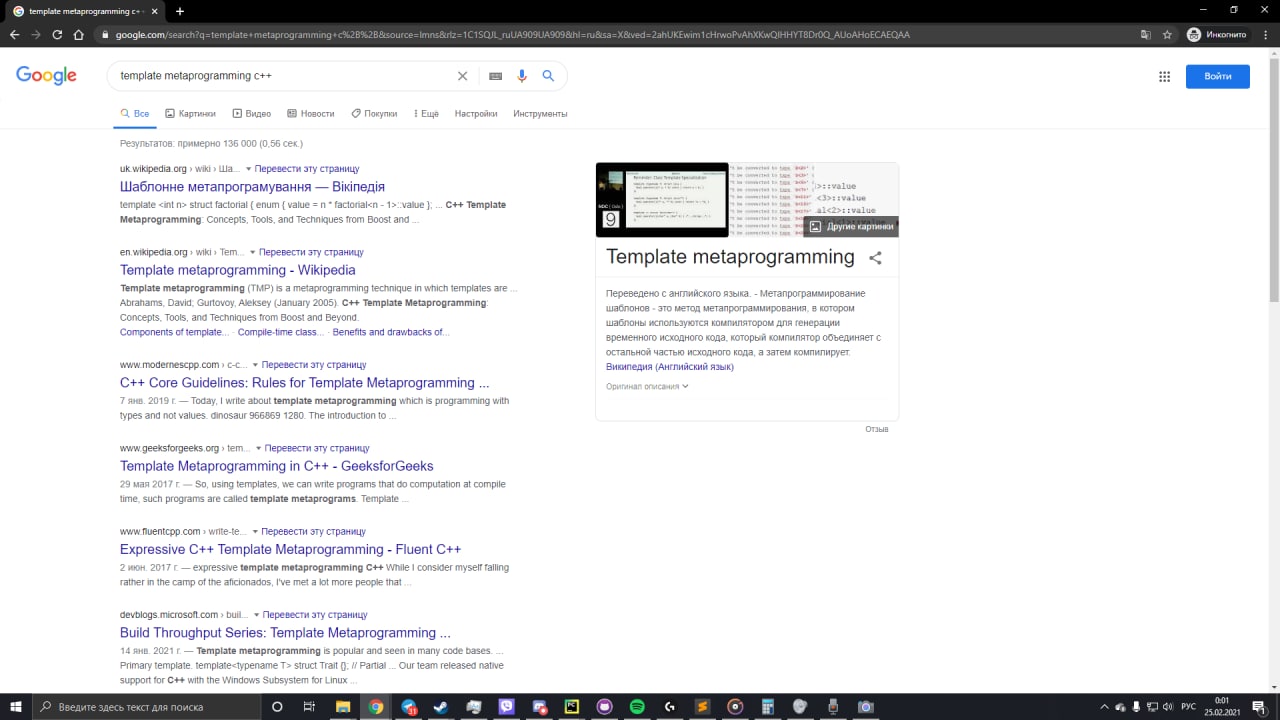Close the 'template metaprogramming c++' tab

[x=152, y=11]
